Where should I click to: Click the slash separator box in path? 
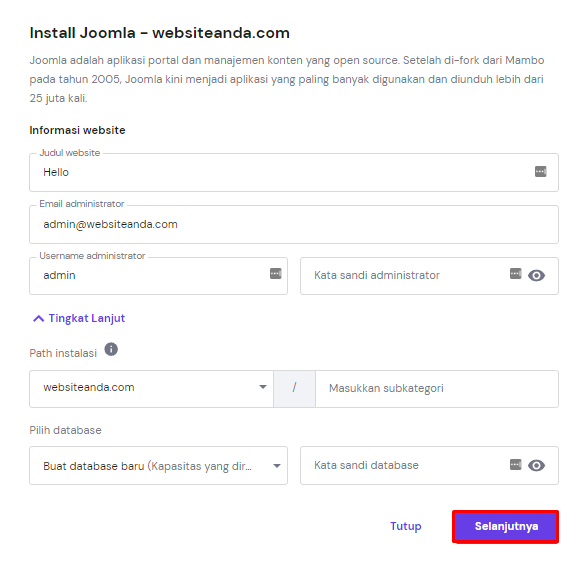point(295,389)
